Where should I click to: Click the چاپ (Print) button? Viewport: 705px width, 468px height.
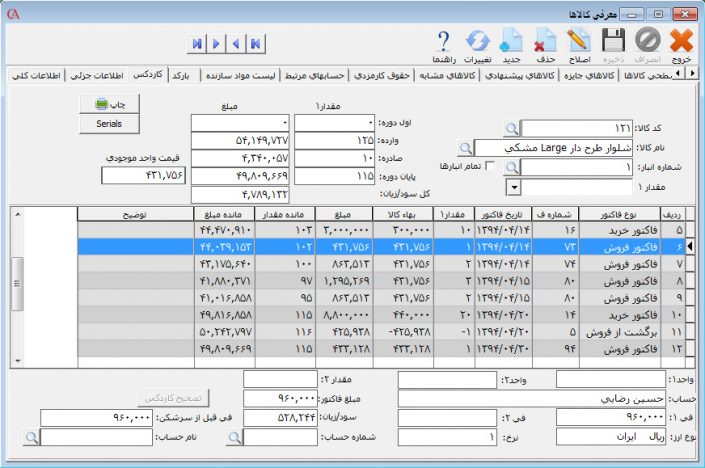click(101, 103)
